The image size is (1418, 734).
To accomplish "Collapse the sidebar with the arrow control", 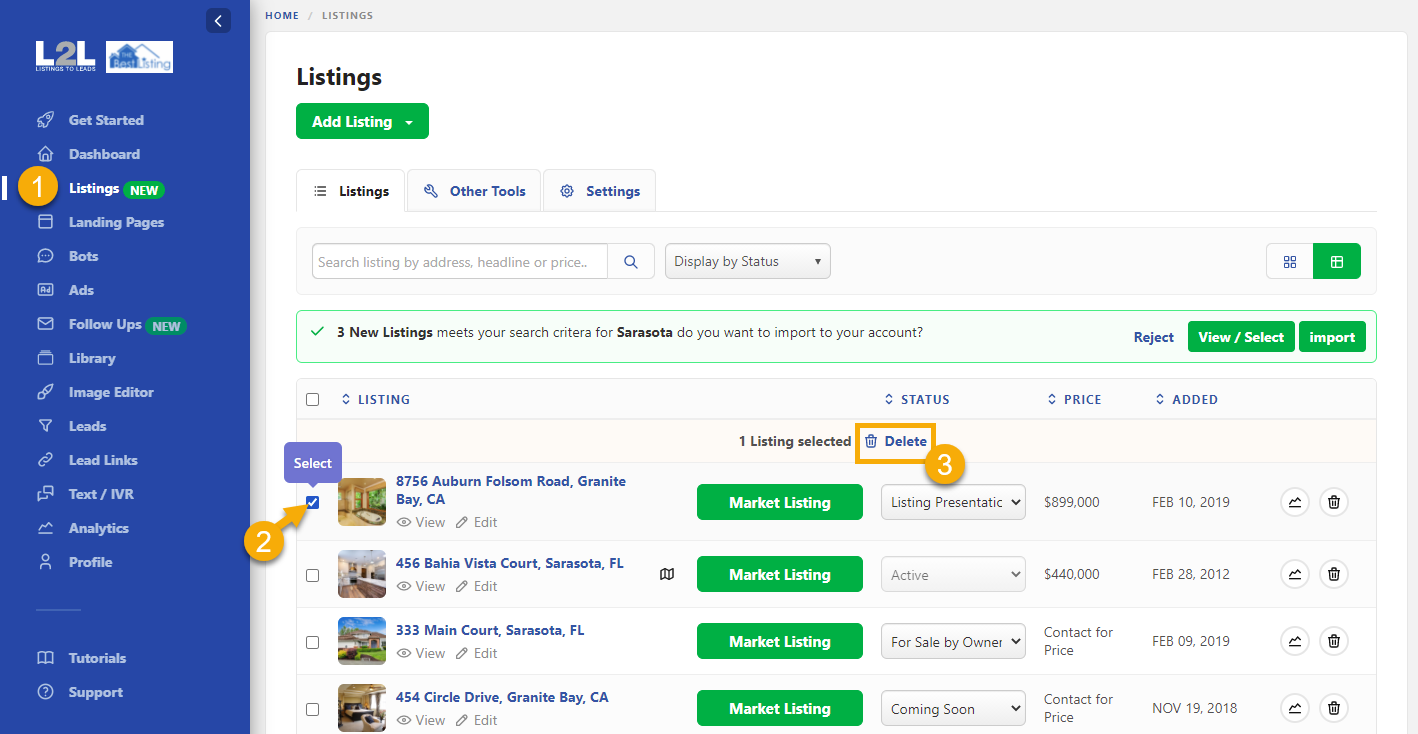I will point(218,20).
